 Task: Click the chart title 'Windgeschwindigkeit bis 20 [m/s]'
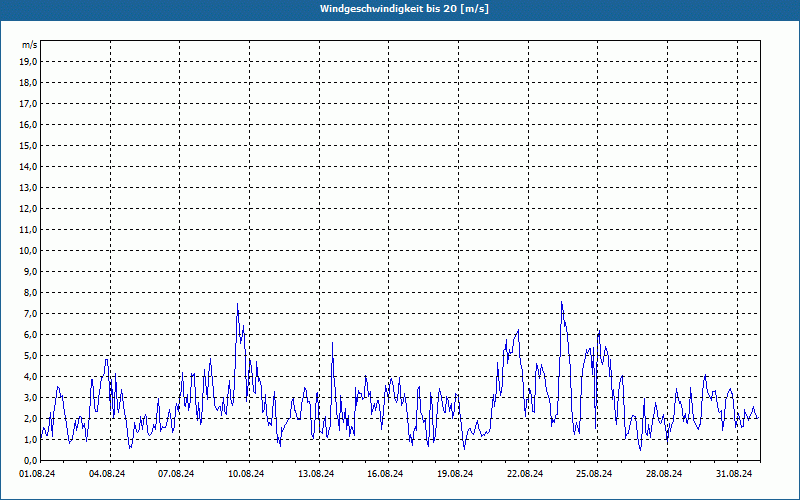click(x=404, y=9)
